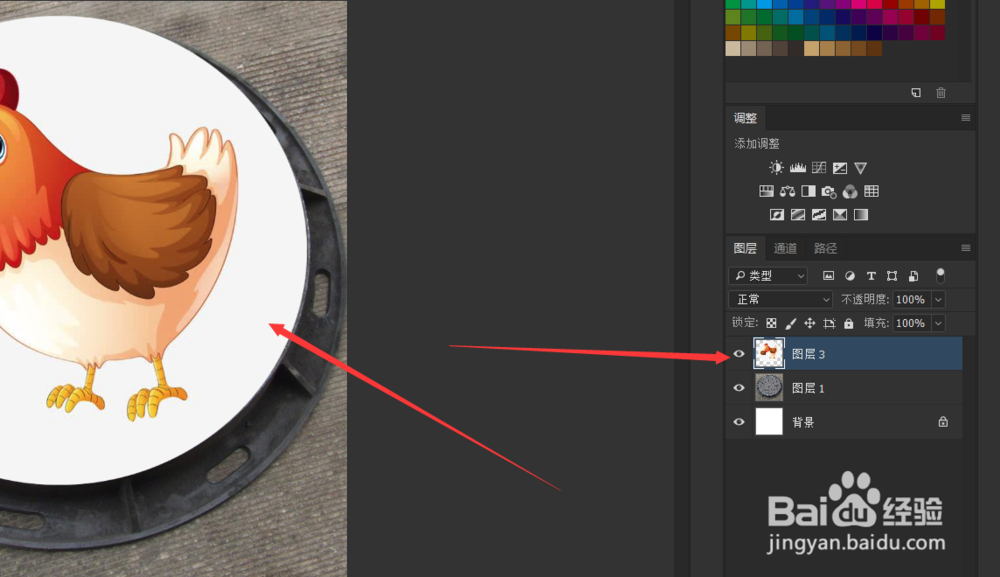Lock transparent pixels (checkerboard icon)
The image size is (1000, 577).
click(x=771, y=323)
